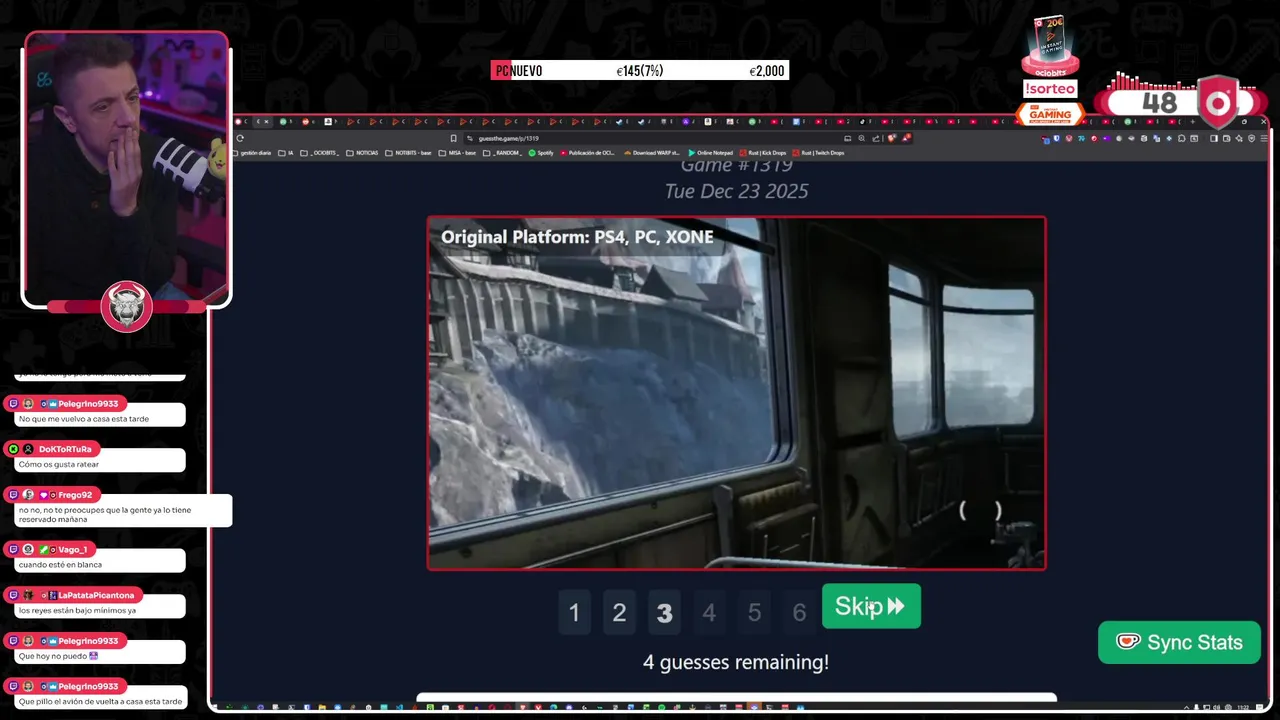Share this page via address bar share icon
The height and width of the screenshot is (720, 1280).
point(875,138)
